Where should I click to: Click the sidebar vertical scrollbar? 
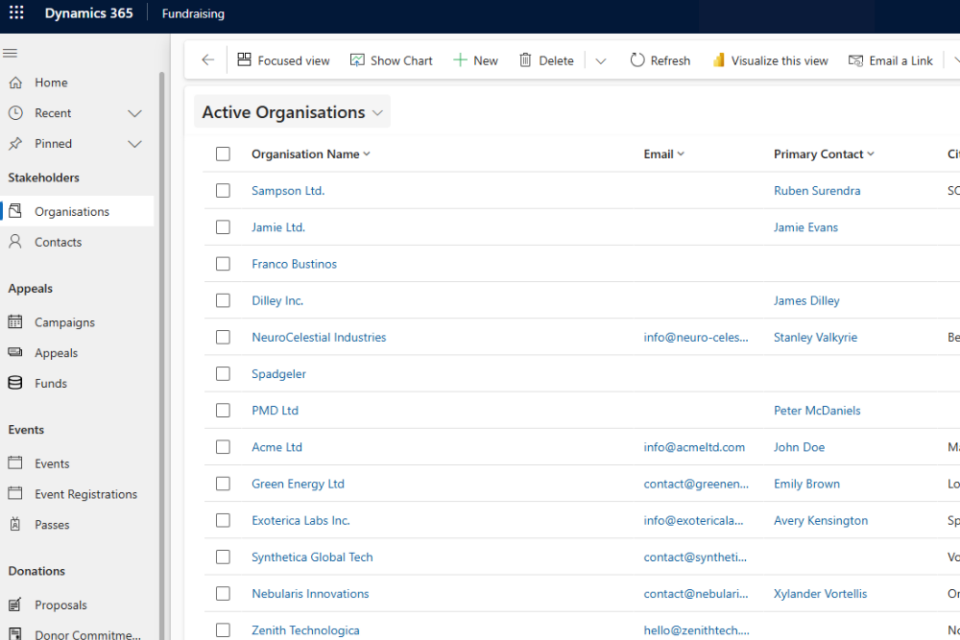point(162,300)
